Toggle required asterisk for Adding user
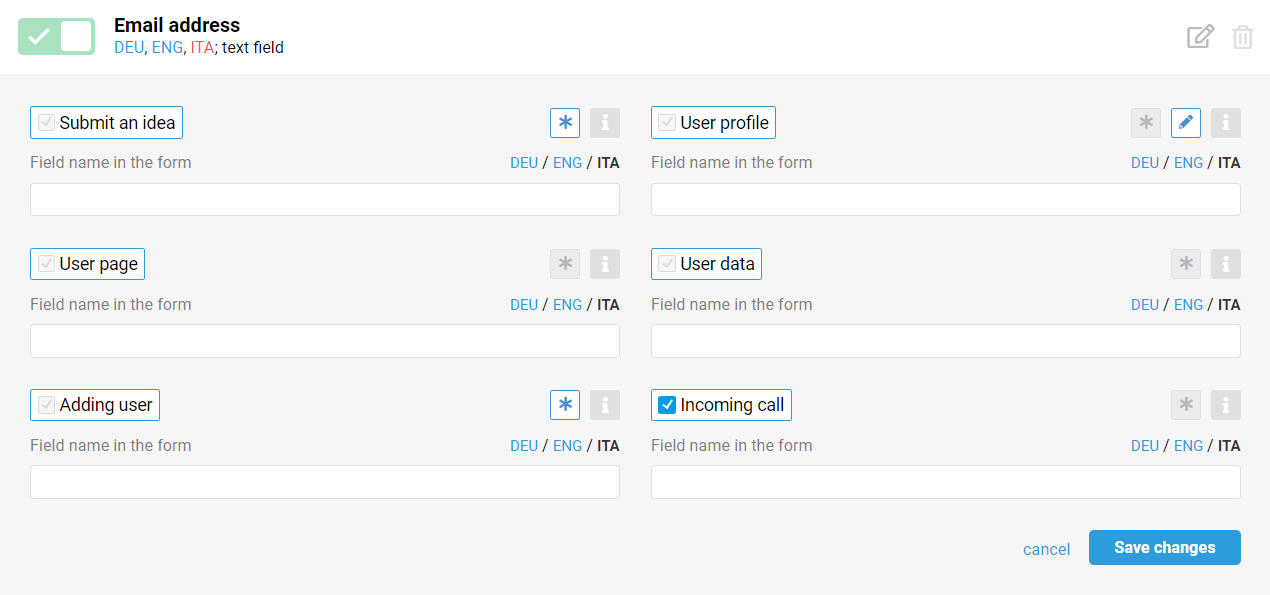1270x595 pixels. (565, 405)
